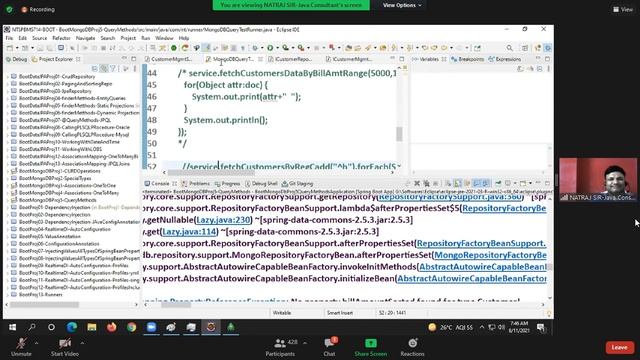Viewport: 640px width, 360px height.
Task: Open Microsoft Edge from taskbar
Action: coord(72,327)
